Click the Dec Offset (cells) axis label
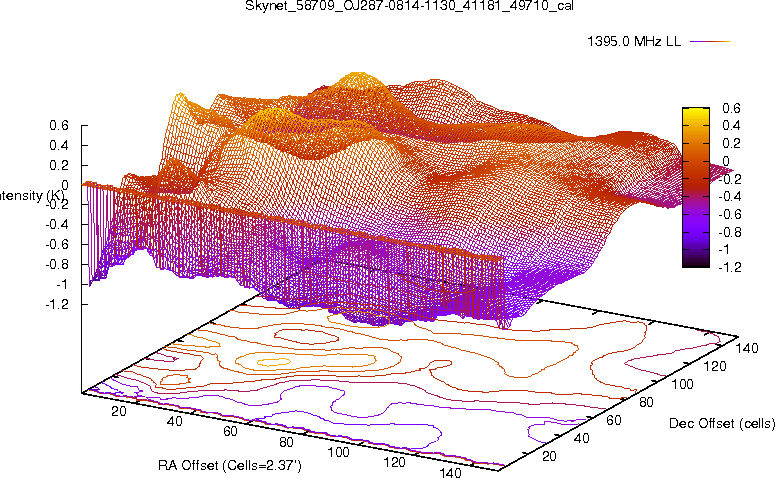Image resolution: width=775 pixels, height=478 pixels. point(722,423)
